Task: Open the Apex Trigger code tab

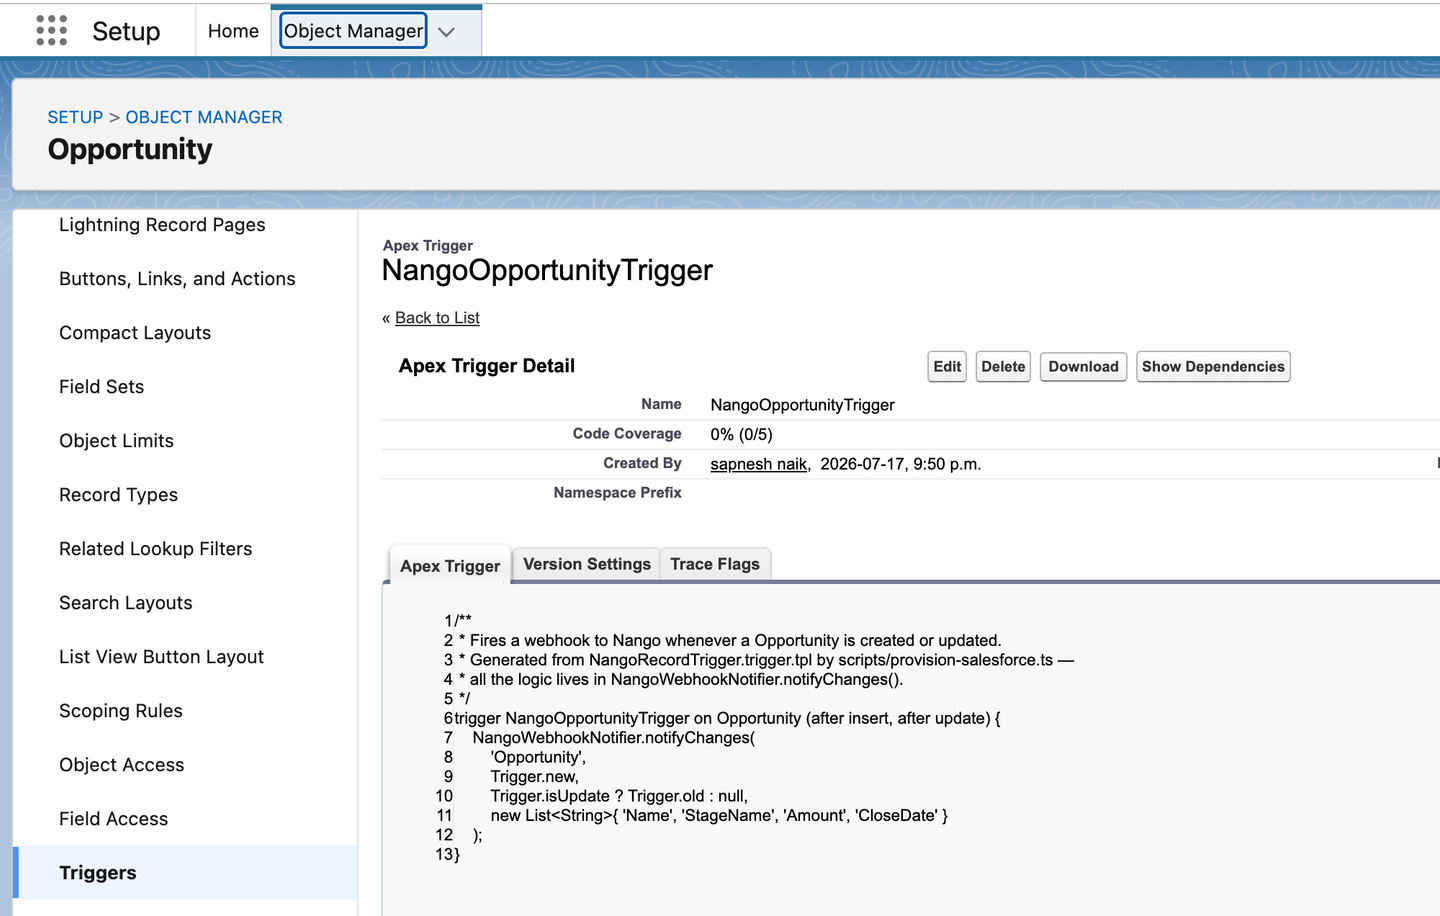Action: point(450,566)
